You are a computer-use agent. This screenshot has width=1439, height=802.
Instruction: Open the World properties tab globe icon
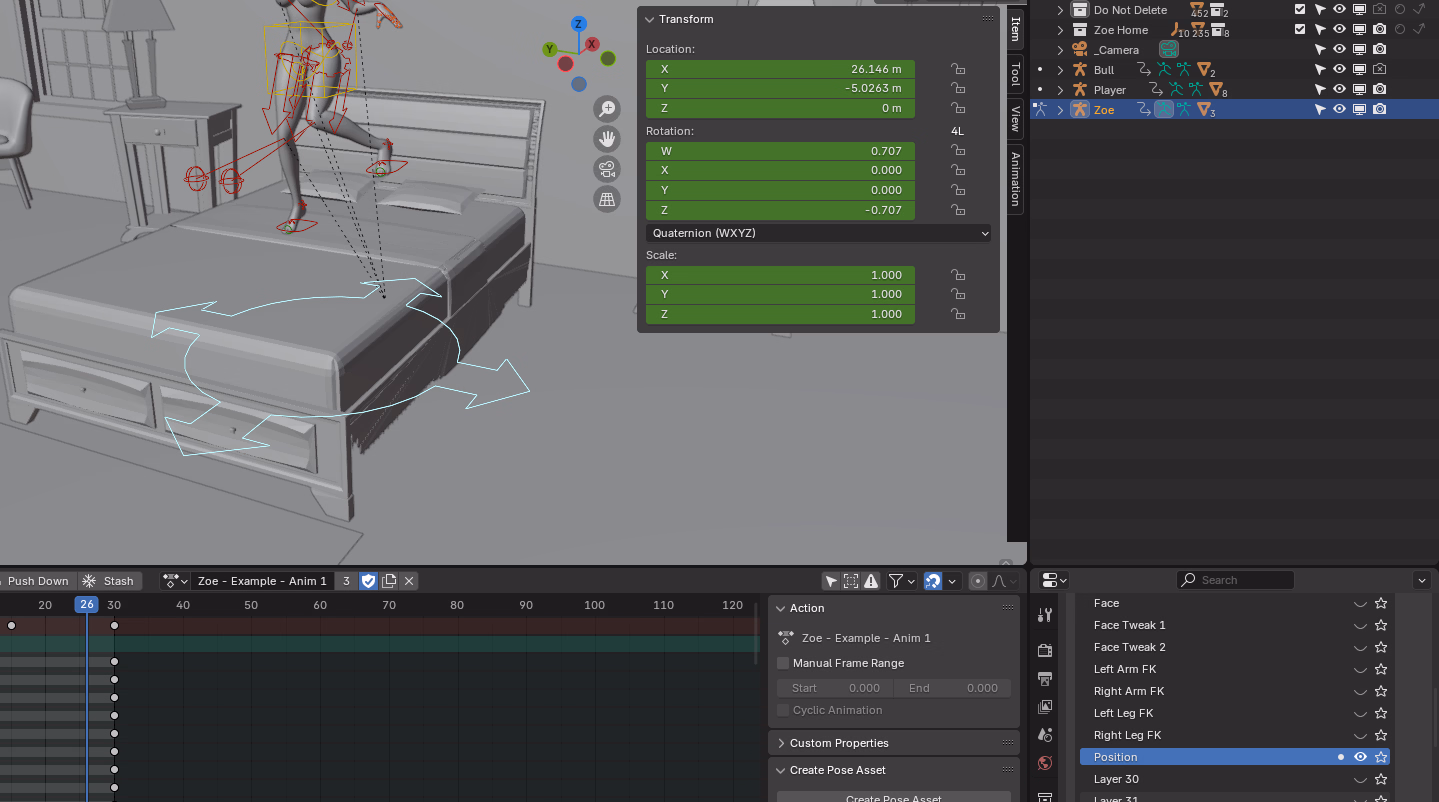click(x=1045, y=763)
